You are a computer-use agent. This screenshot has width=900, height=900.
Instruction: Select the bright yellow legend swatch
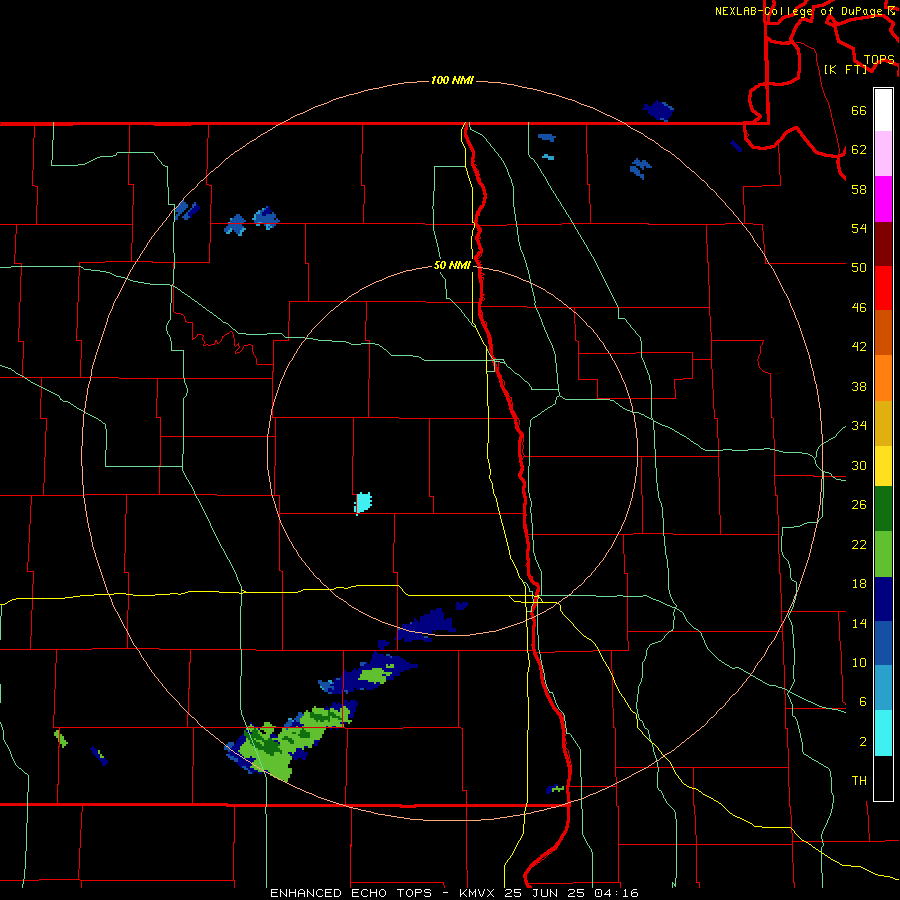point(883,465)
